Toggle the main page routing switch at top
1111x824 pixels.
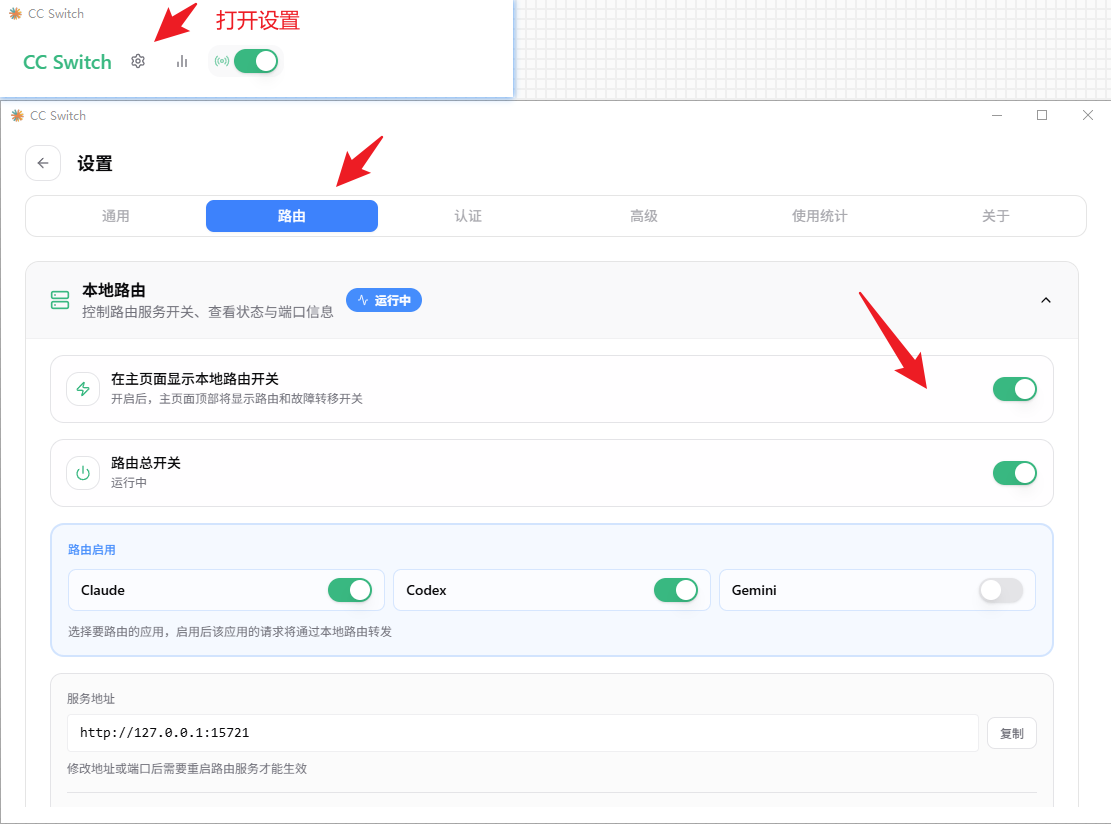256,61
